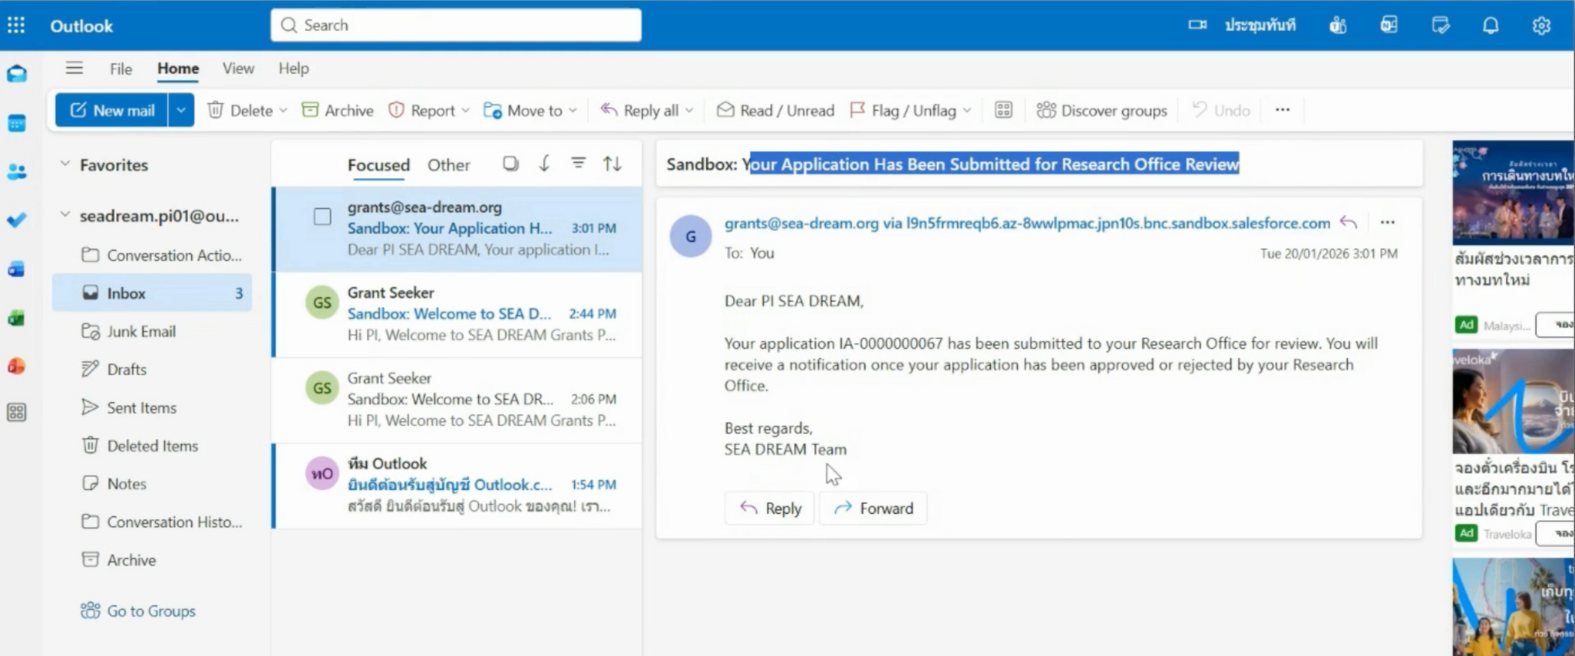Collapse the Favorites section
This screenshot has height=656, width=1575.
(65, 164)
